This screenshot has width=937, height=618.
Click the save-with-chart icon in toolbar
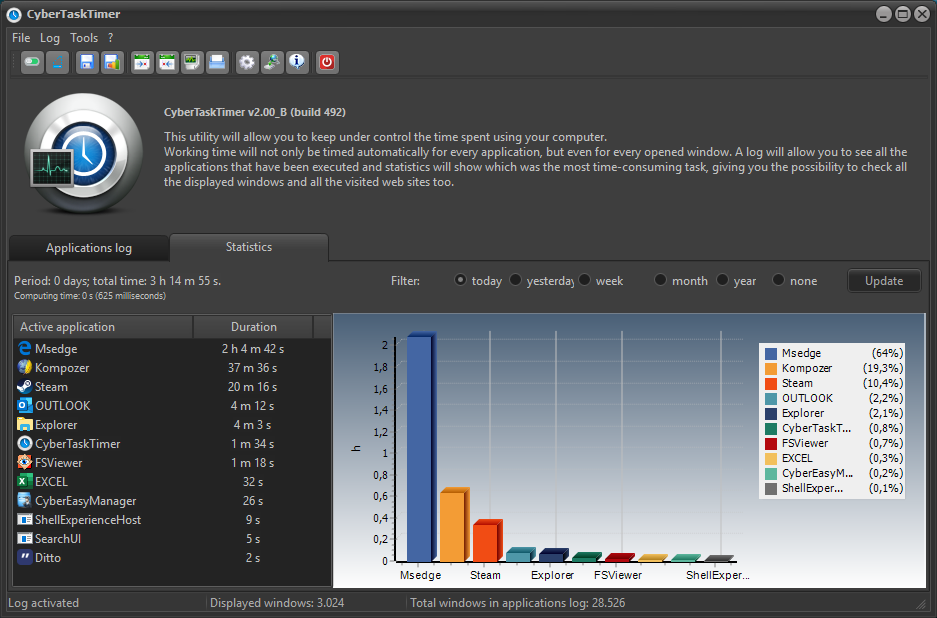[112, 63]
